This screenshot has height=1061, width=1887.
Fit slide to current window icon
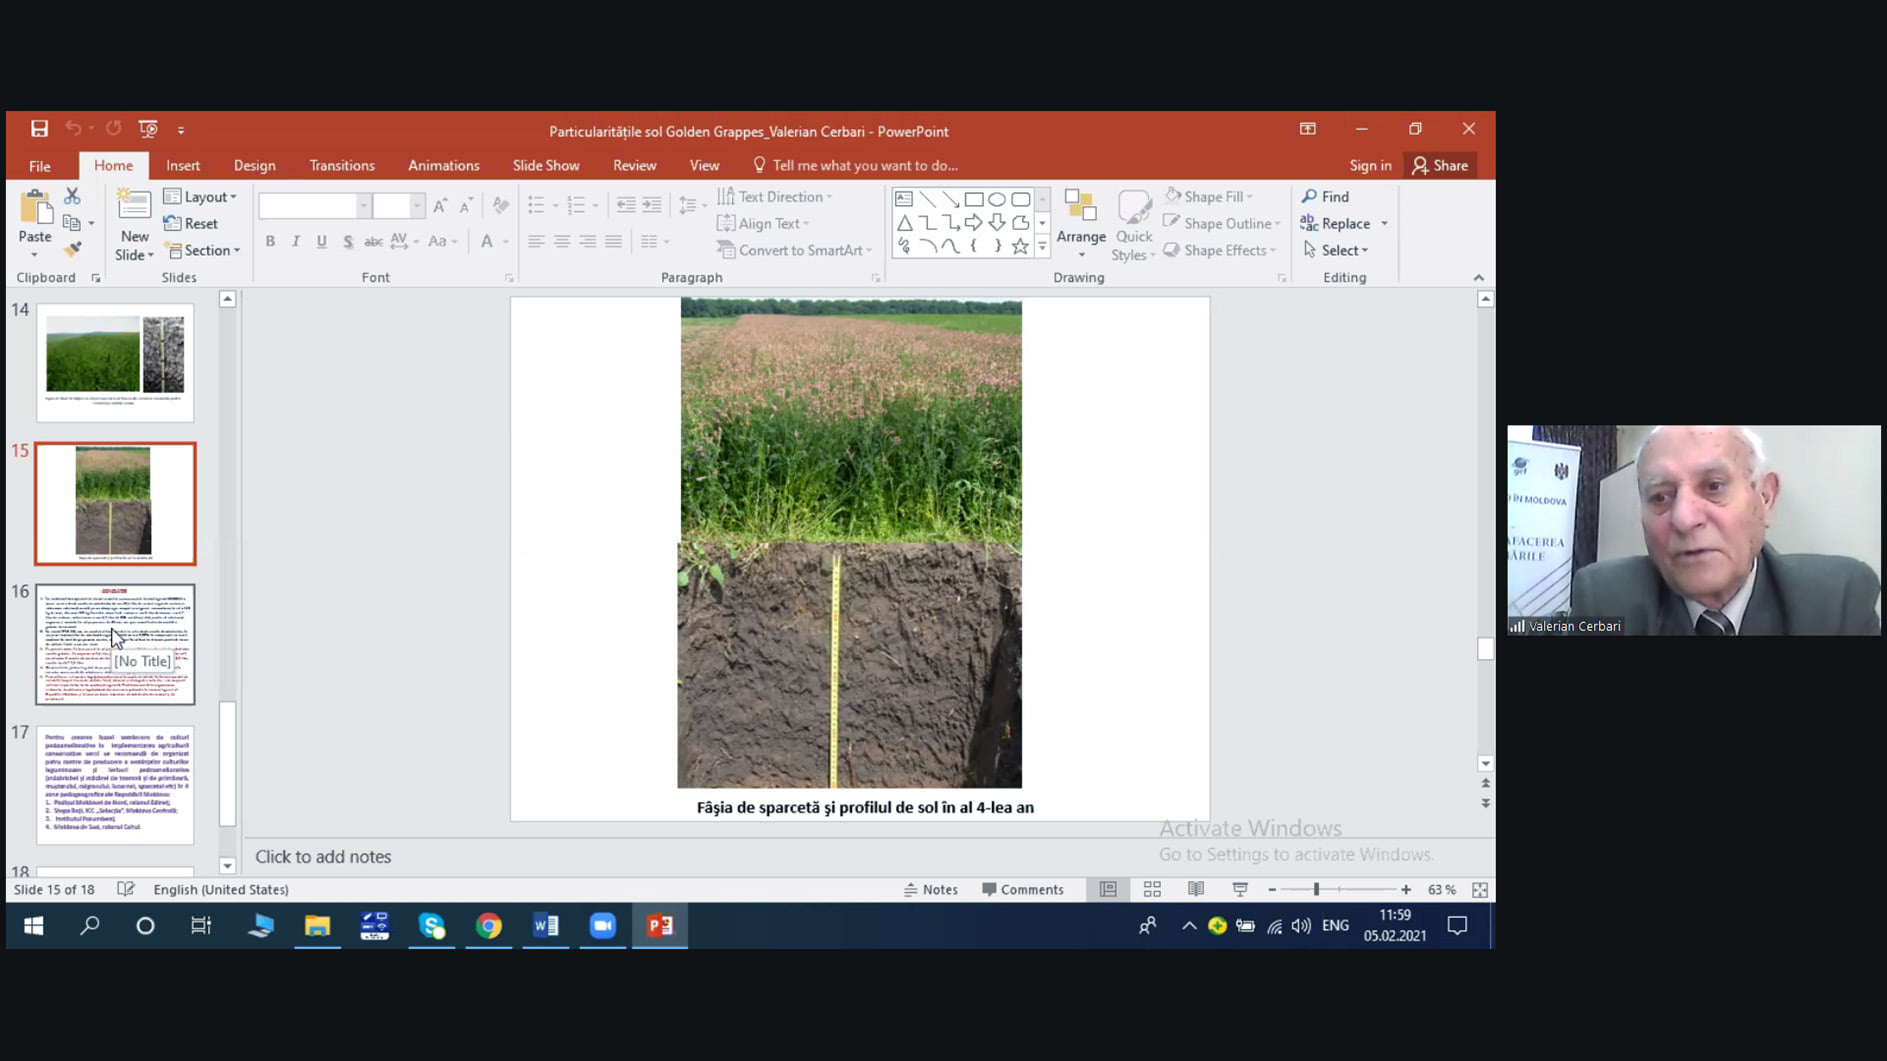[1480, 889]
